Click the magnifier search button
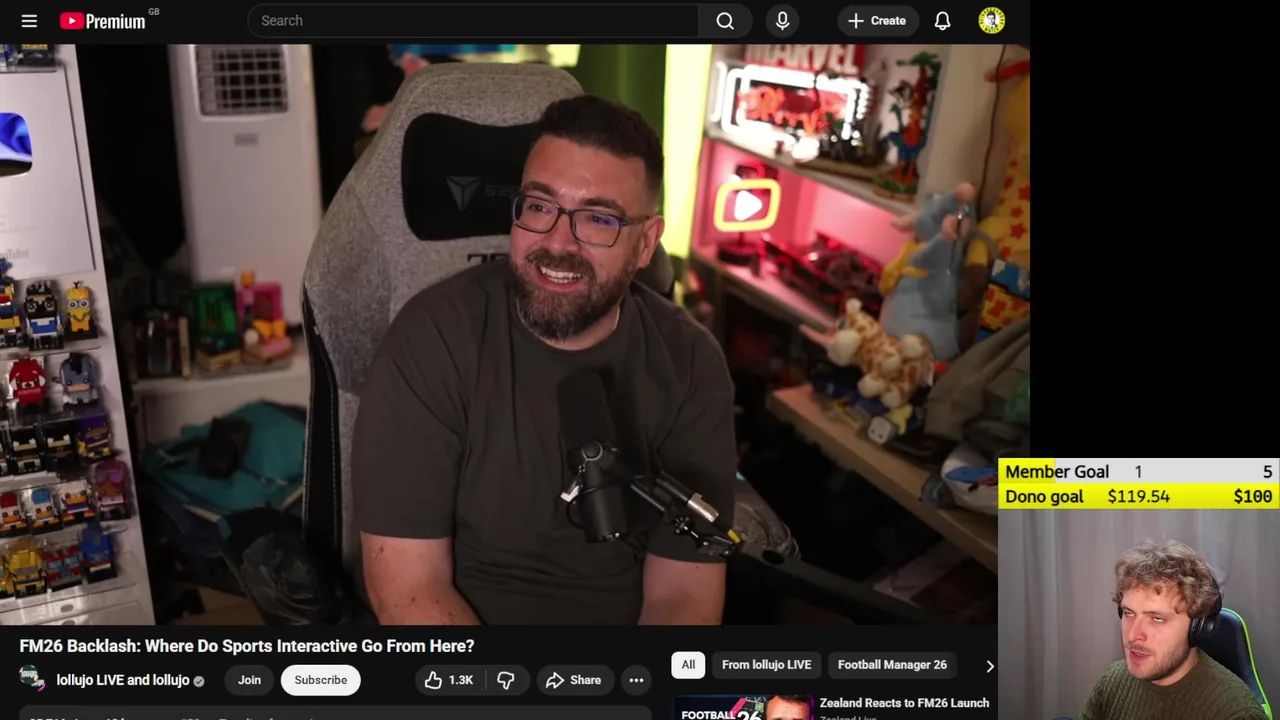The width and height of the screenshot is (1280, 720). click(x=725, y=20)
